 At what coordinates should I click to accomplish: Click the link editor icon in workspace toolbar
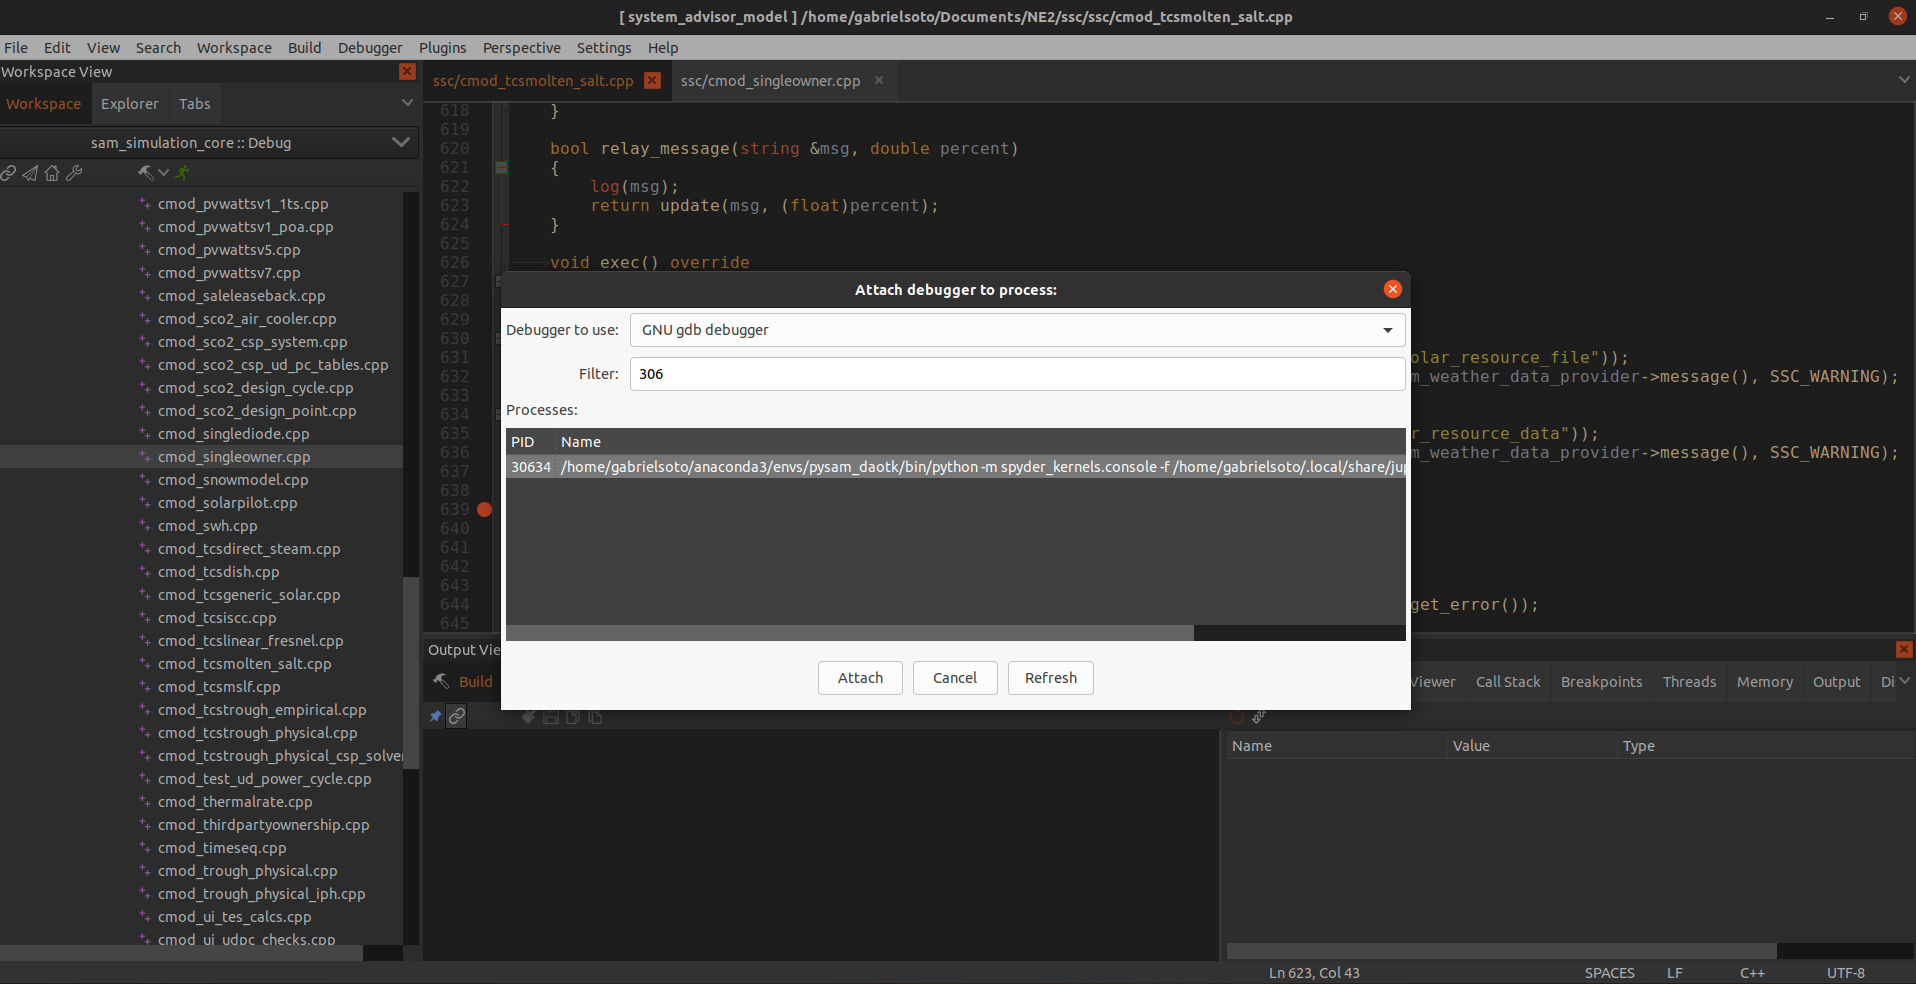(8, 173)
